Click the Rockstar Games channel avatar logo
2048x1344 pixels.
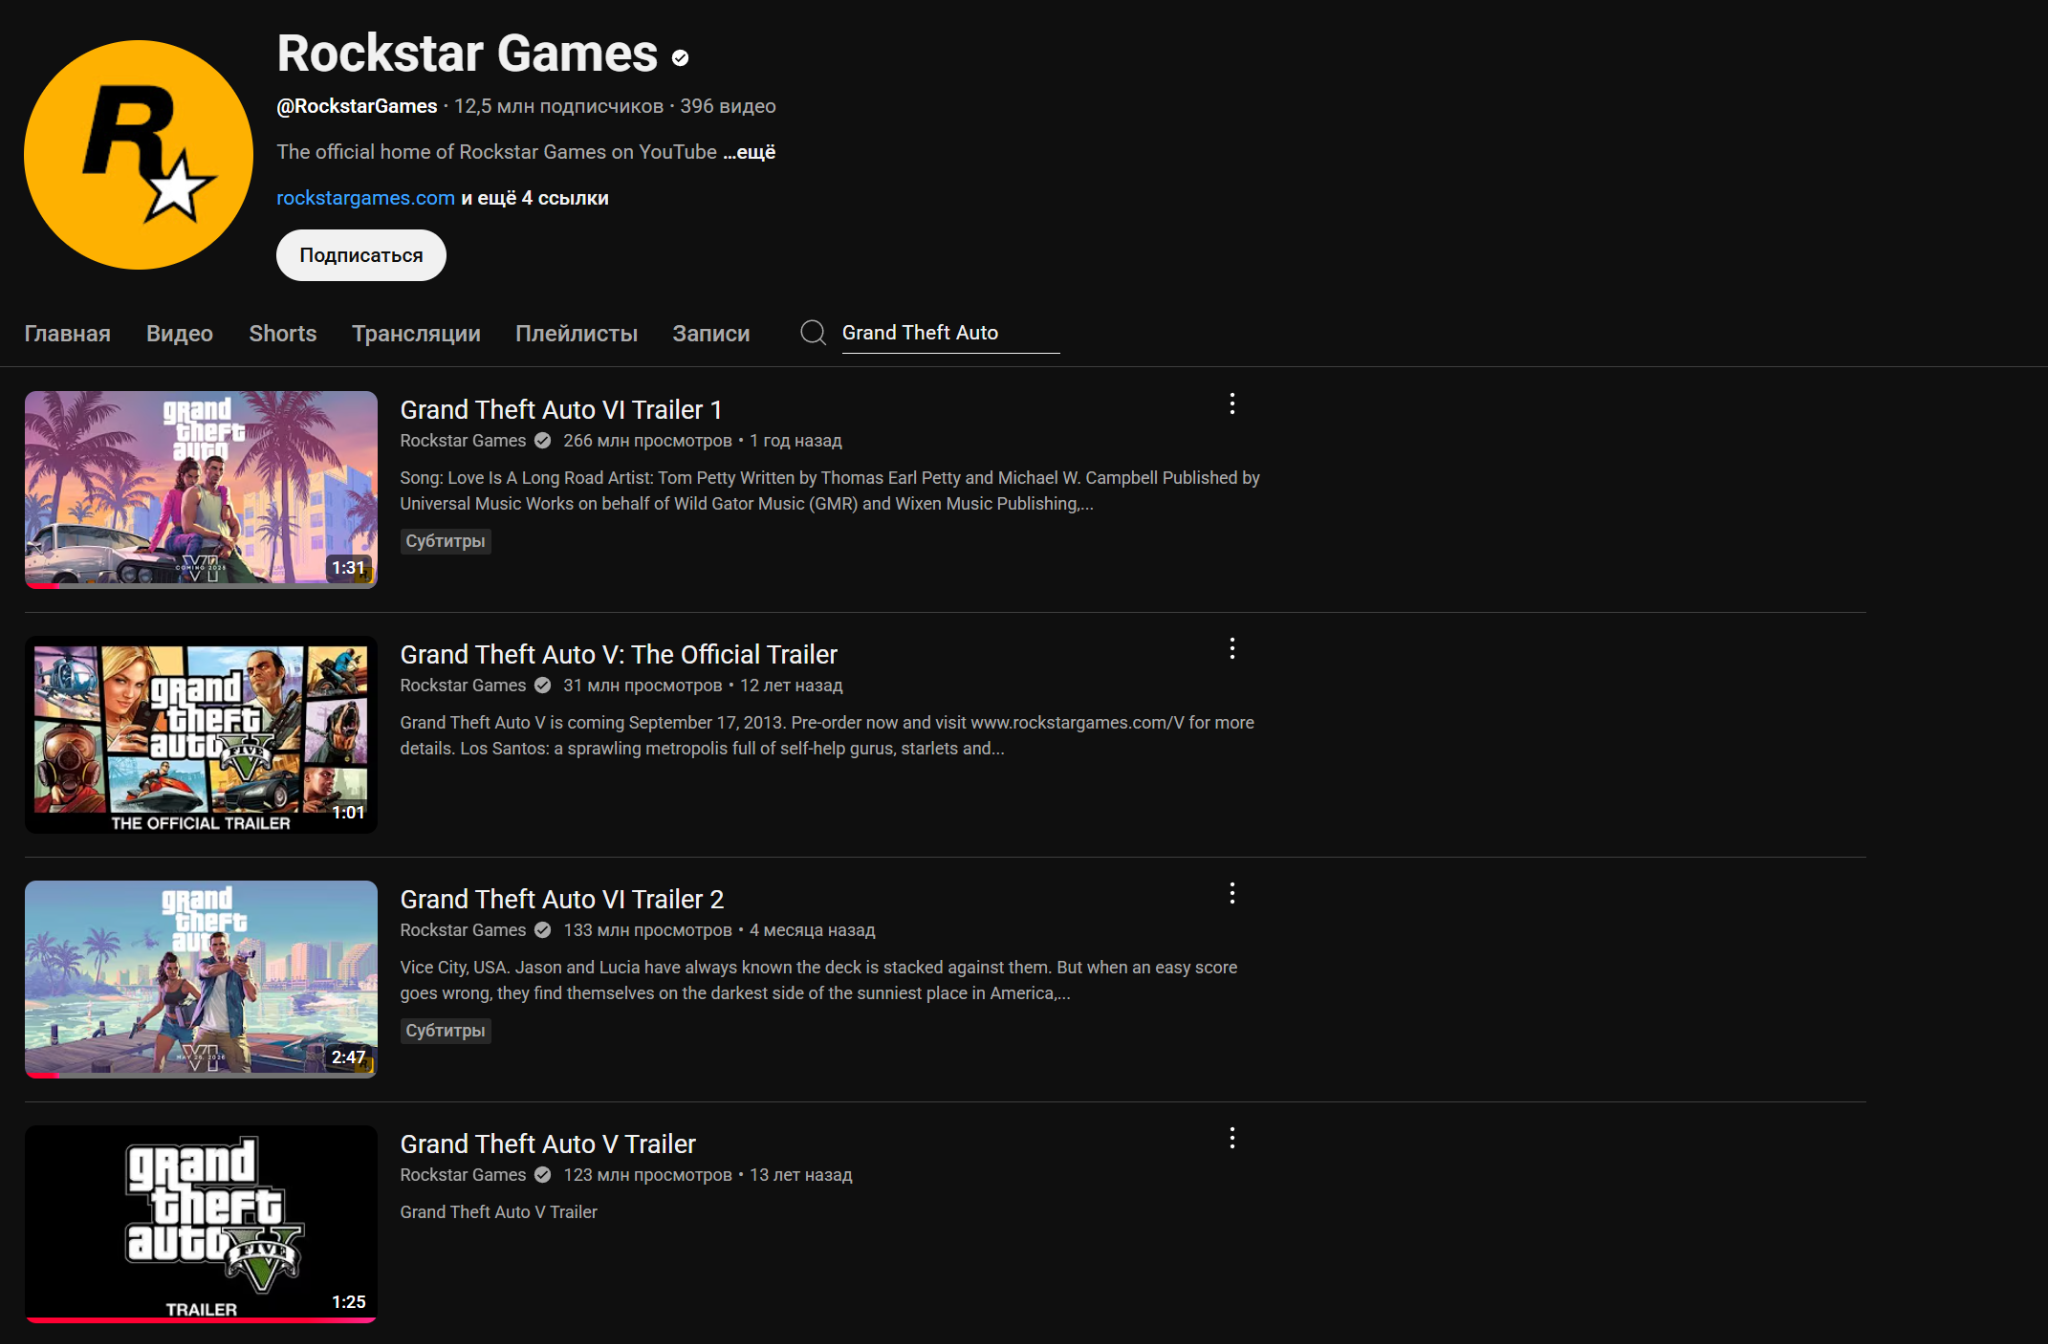pos(139,155)
